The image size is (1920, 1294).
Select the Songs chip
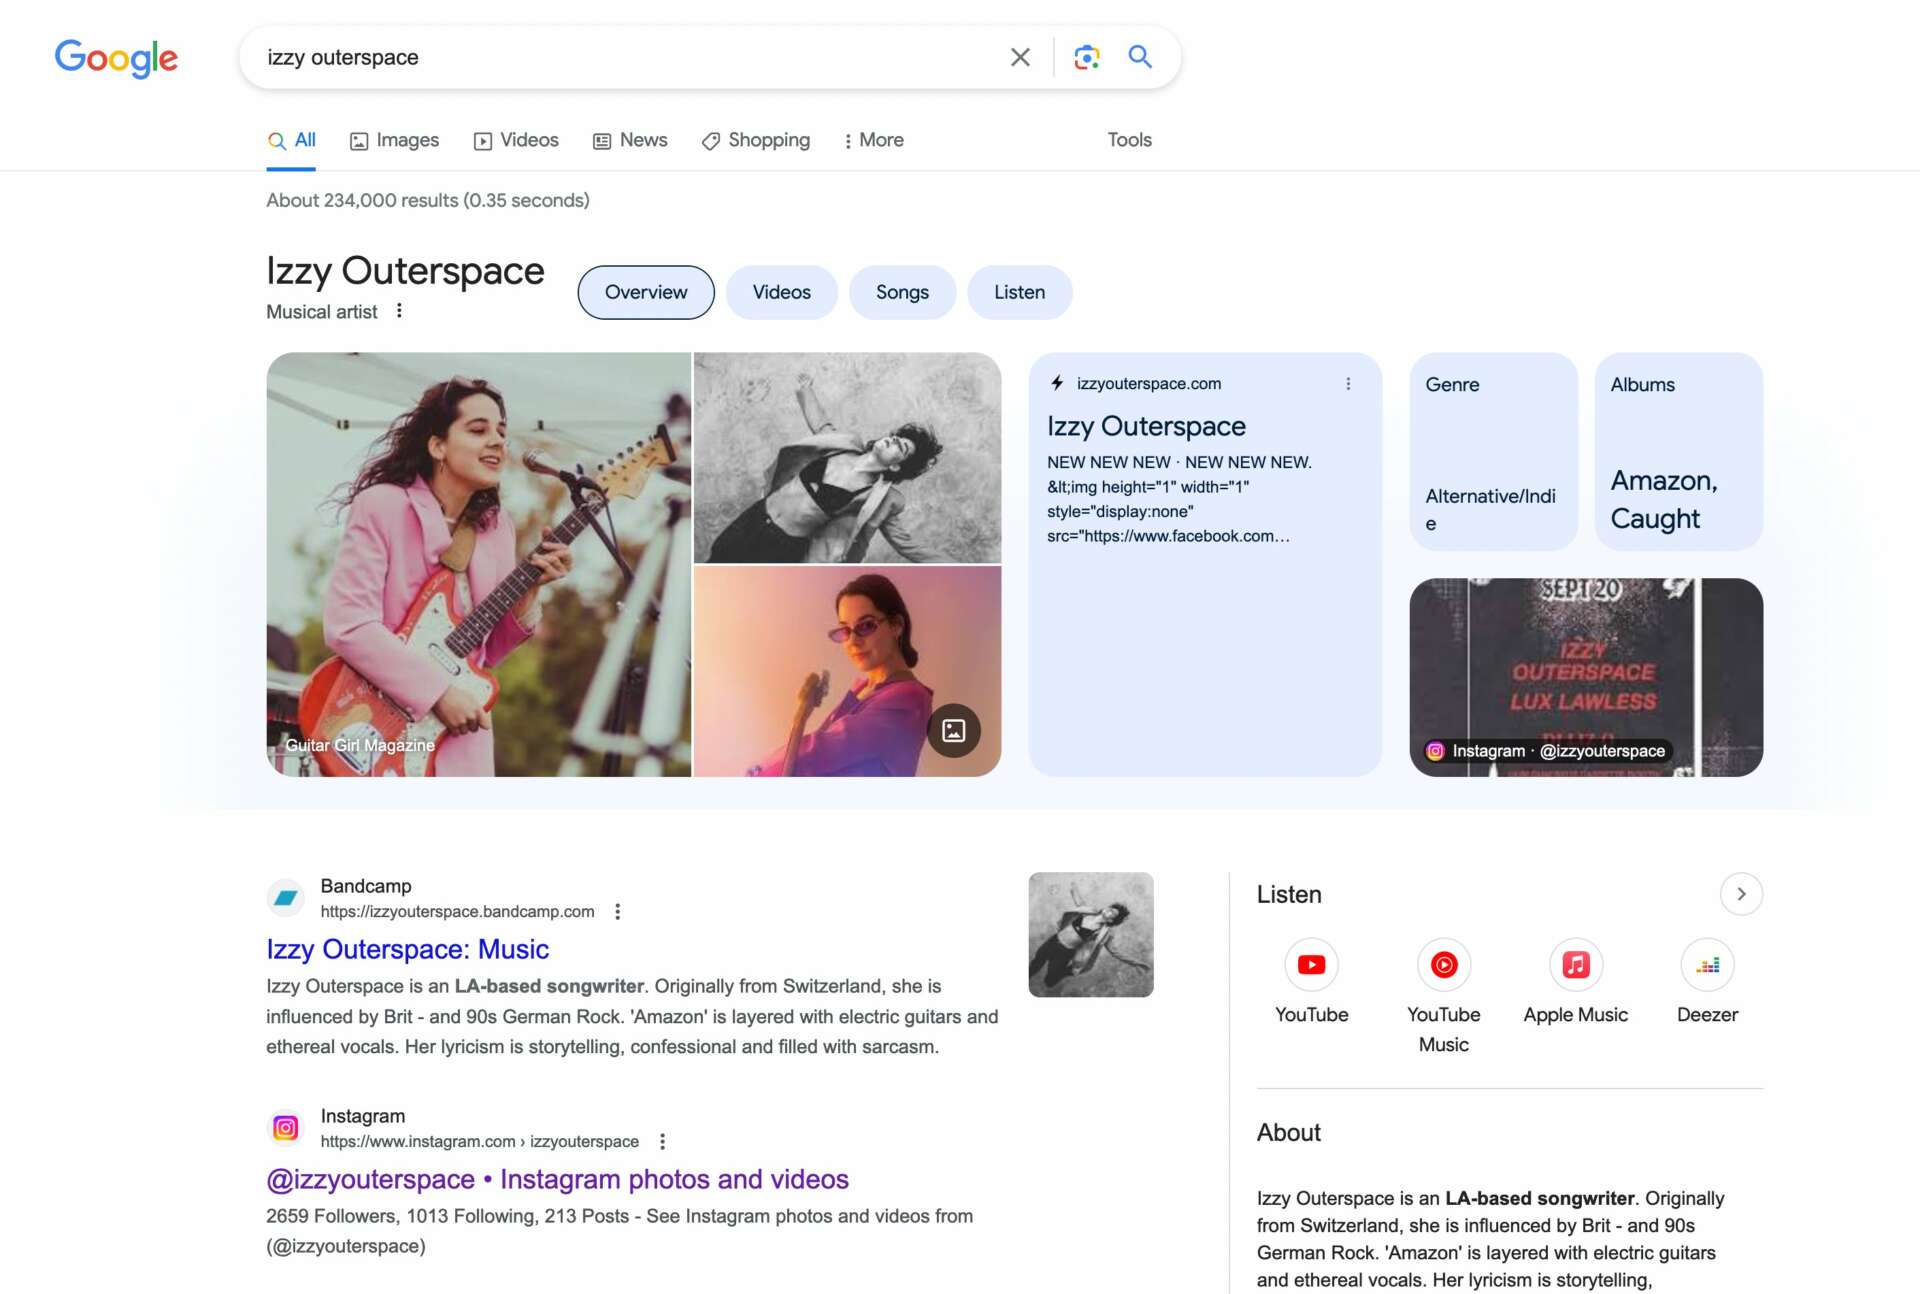tap(901, 292)
